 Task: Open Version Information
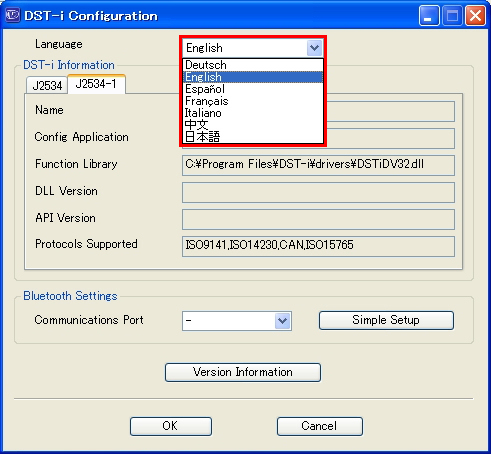pos(243,372)
